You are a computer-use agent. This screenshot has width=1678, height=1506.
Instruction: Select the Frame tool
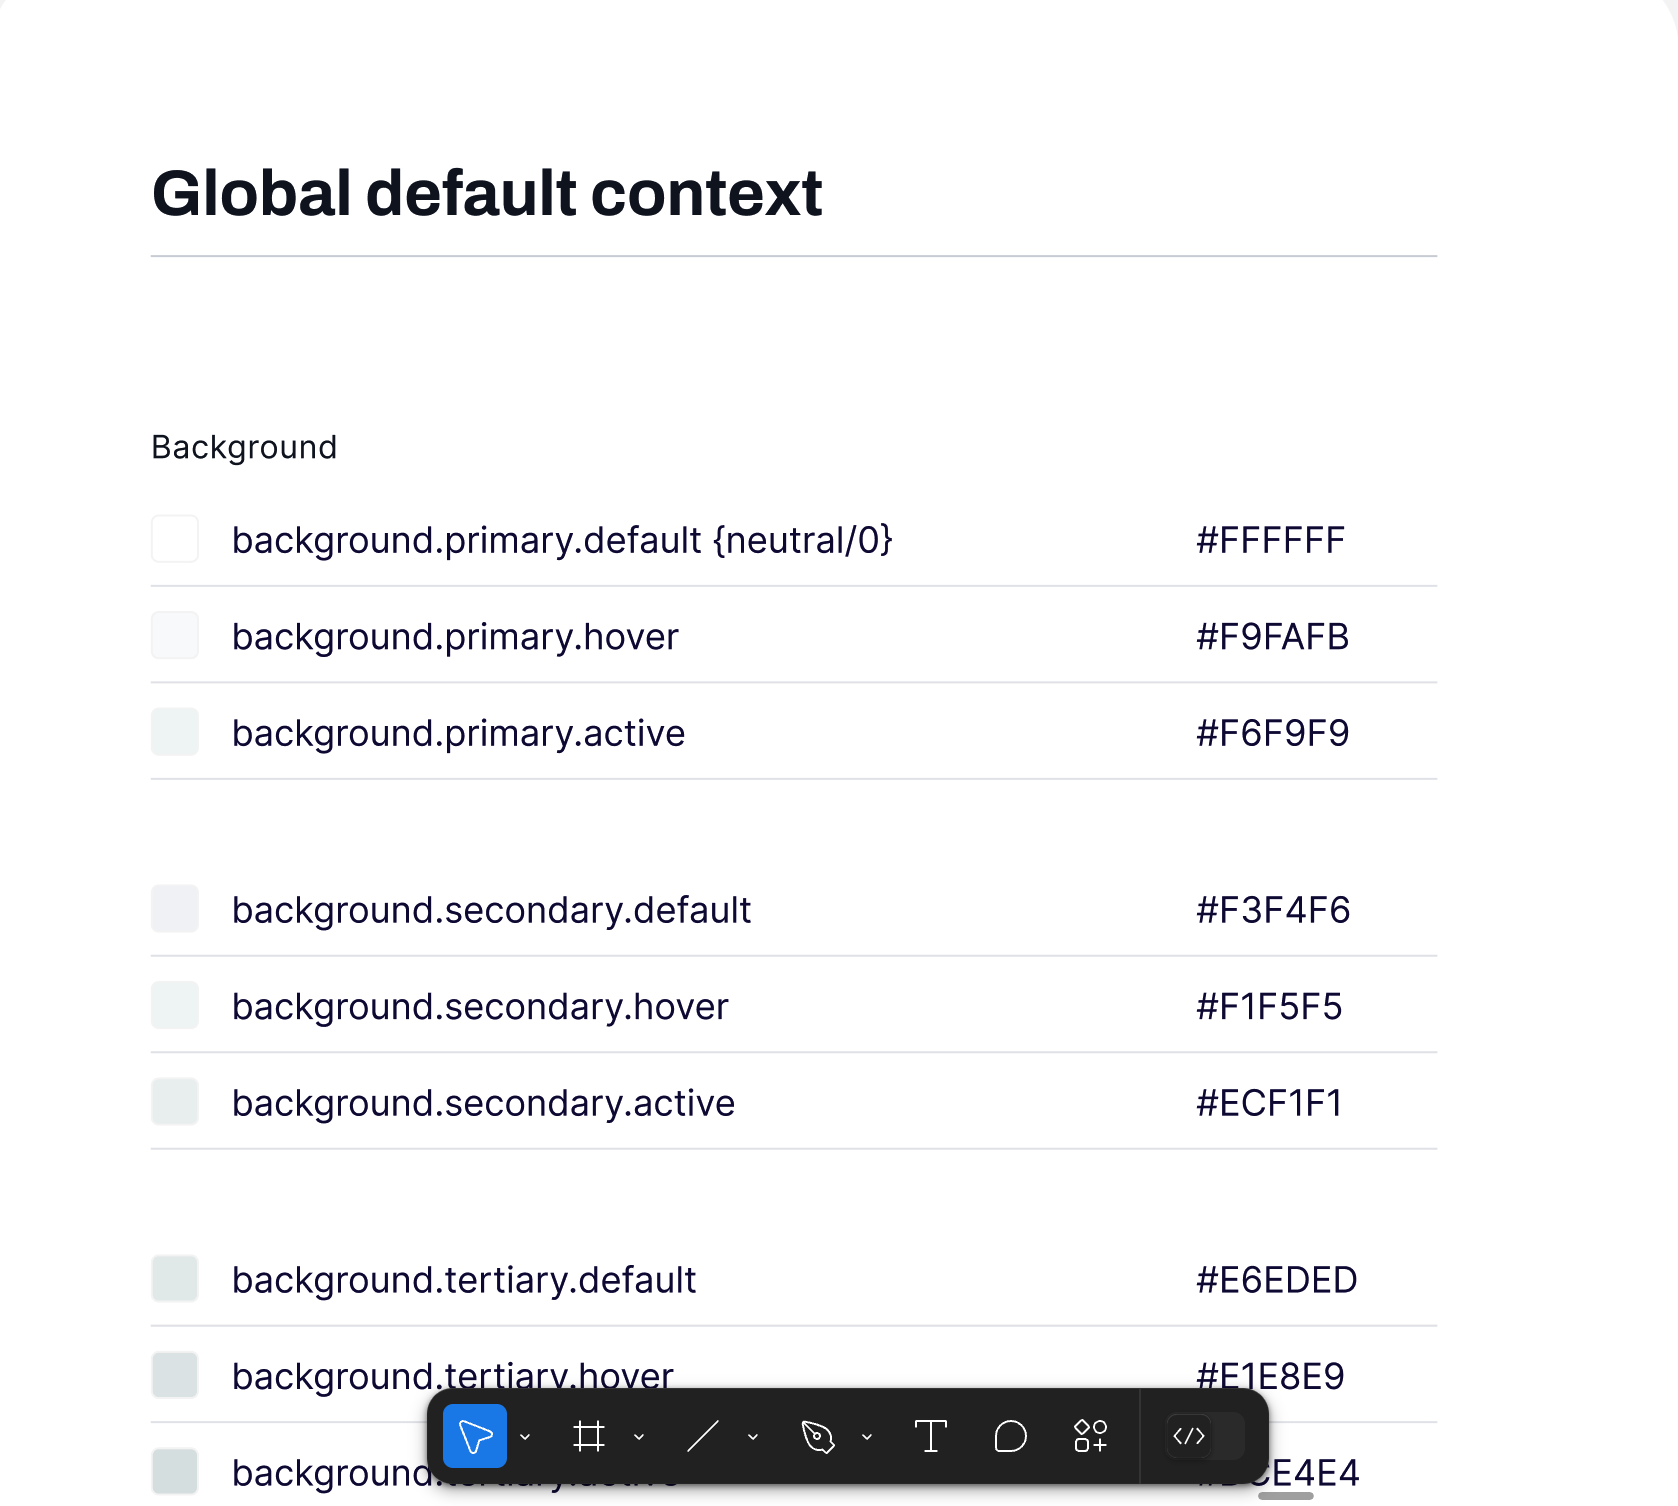(589, 1436)
